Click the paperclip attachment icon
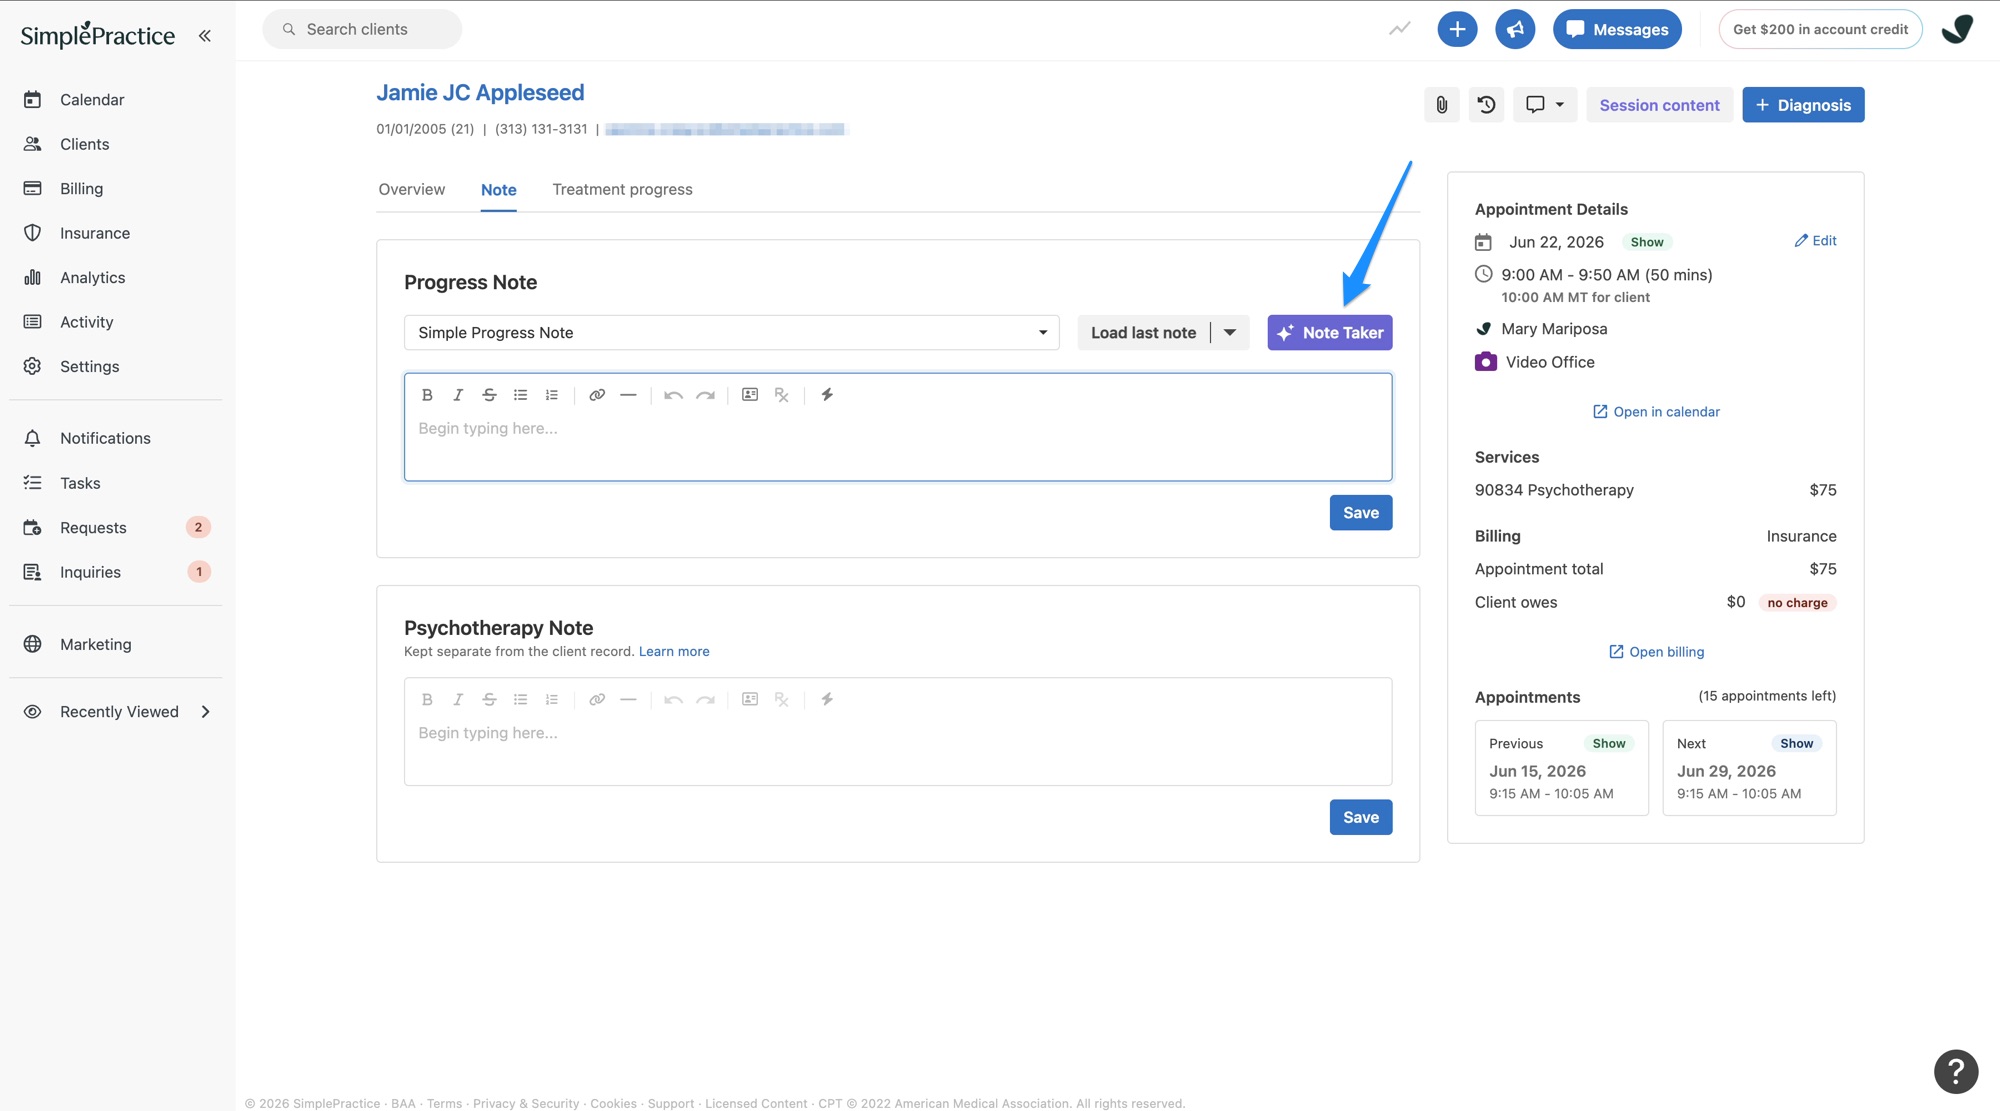 (x=1441, y=105)
